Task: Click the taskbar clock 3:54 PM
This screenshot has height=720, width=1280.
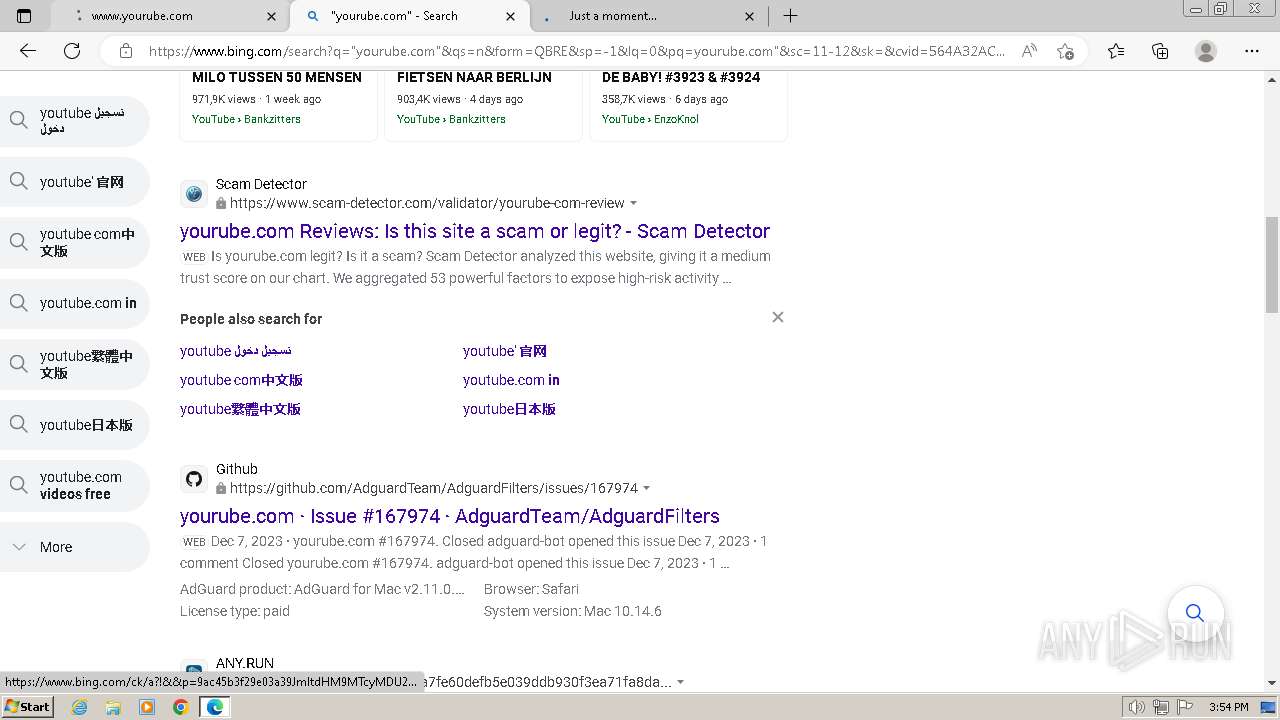Action: [1228, 707]
